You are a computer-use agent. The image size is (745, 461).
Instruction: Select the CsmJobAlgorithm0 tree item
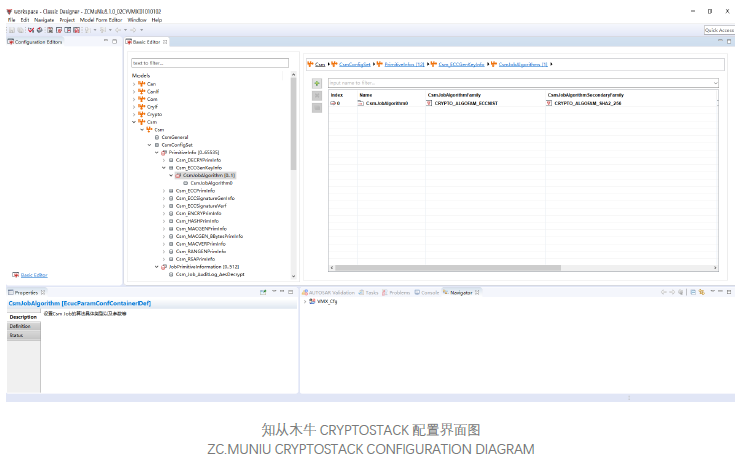(x=211, y=183)
